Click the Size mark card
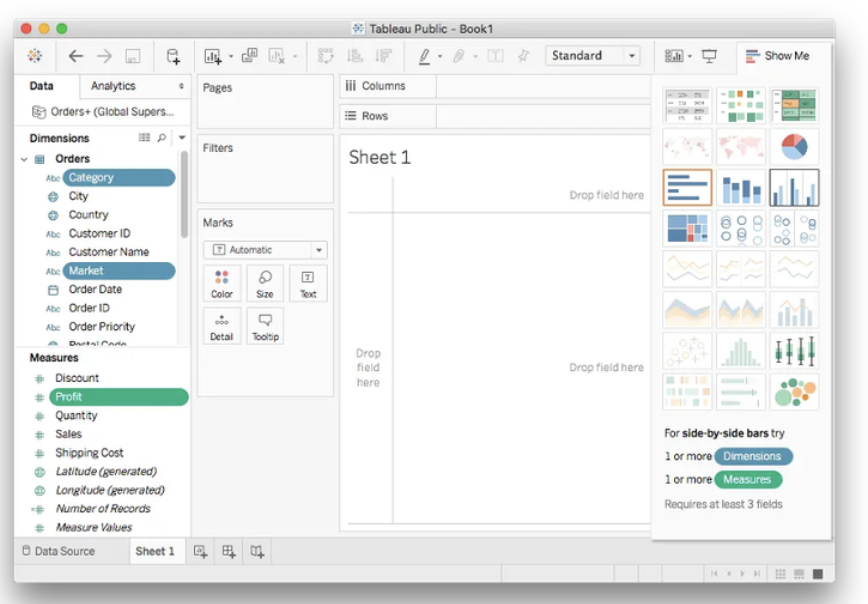This screenshot has height=604, width=868. pyautogui.click(x=265, y=284)
